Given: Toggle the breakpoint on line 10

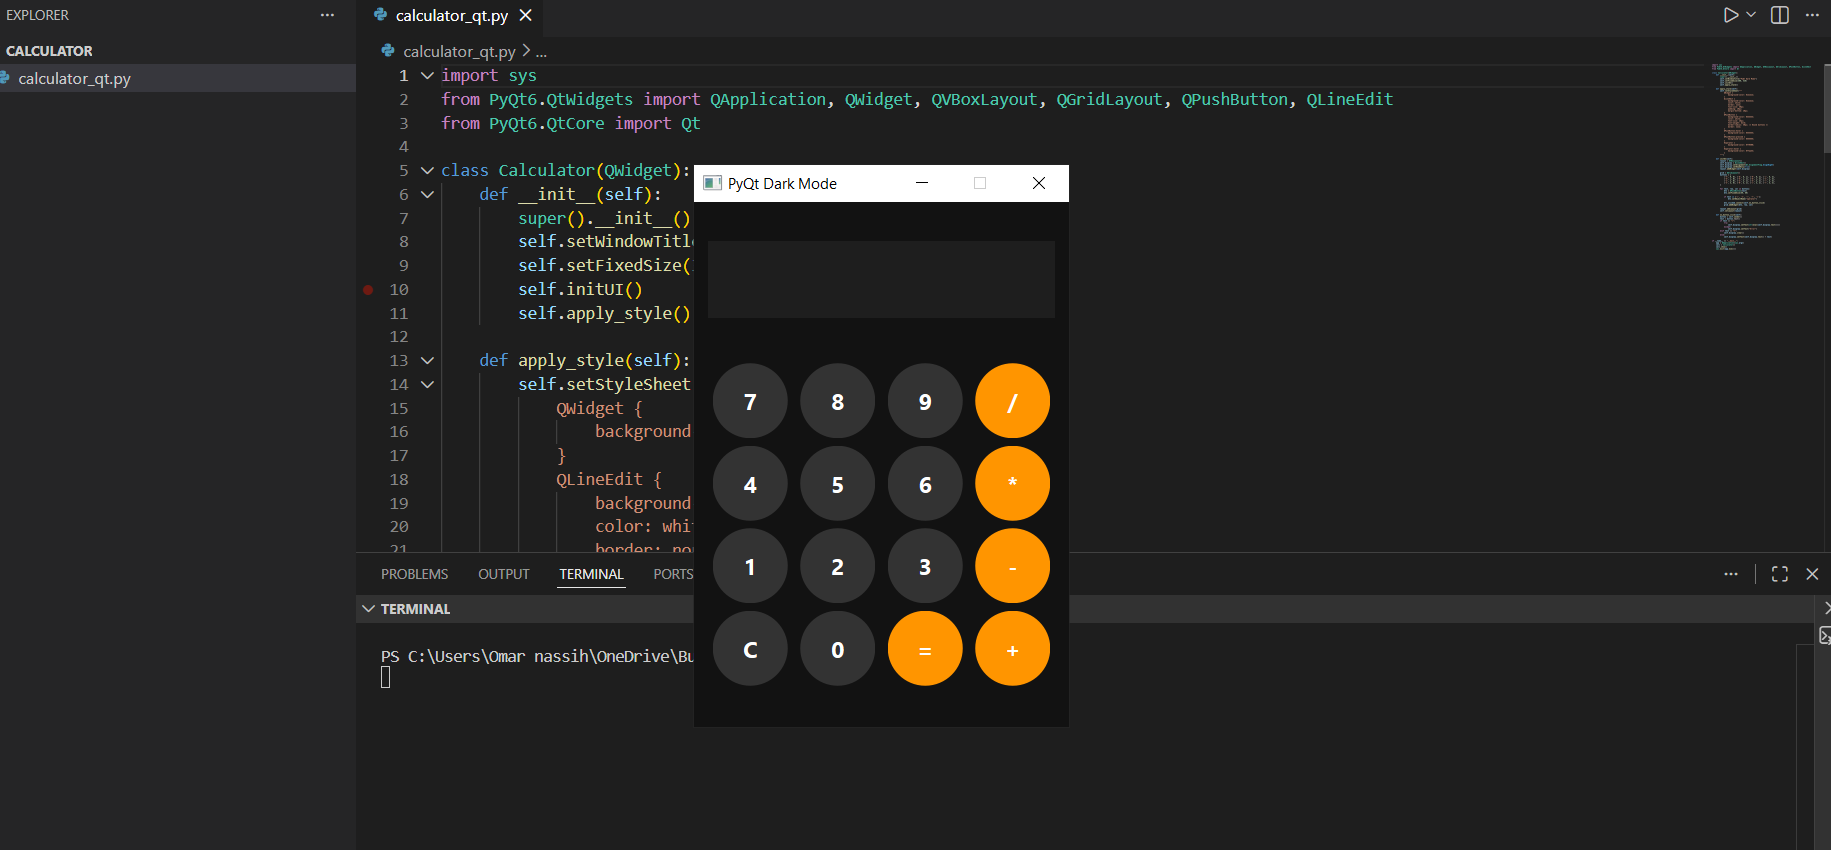Looking at the screenshot, I should pos(368,290).
